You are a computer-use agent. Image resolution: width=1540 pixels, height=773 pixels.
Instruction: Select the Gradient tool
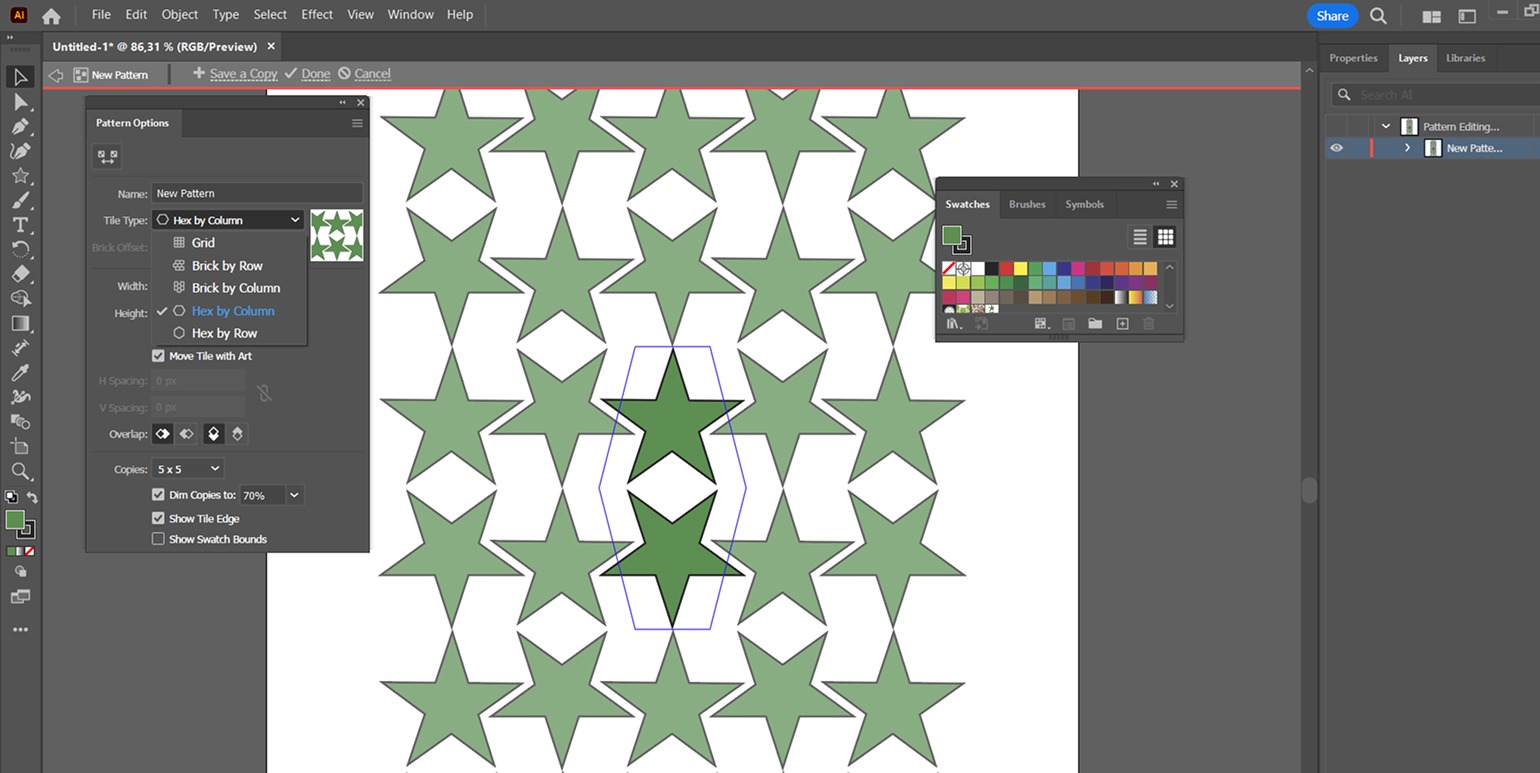coord(20,323)
